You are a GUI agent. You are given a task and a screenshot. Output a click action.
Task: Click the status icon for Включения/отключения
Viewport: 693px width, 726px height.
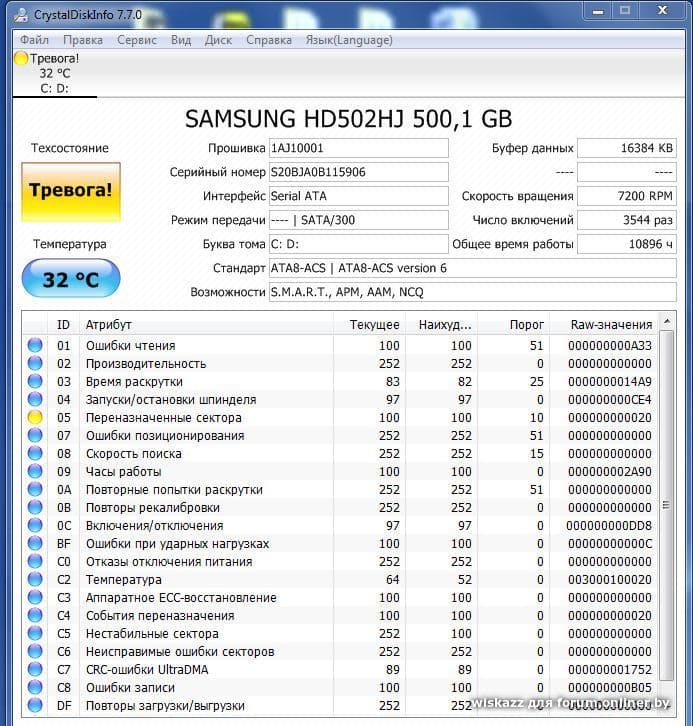click(35, 525)
